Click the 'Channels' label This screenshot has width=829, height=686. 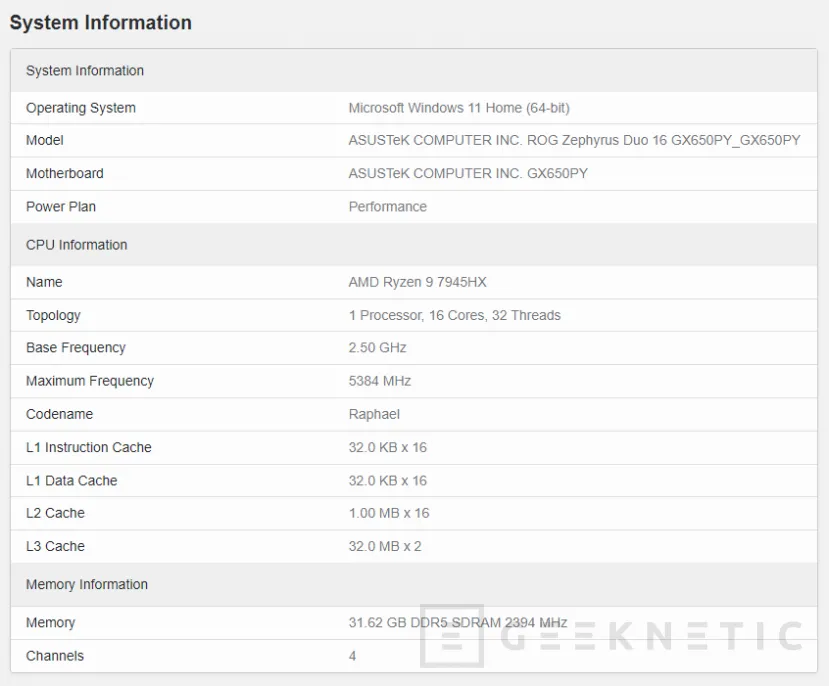(55, 656)
